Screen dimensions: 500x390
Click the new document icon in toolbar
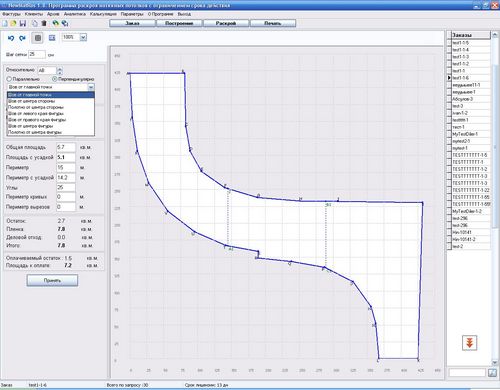point(5,23)
